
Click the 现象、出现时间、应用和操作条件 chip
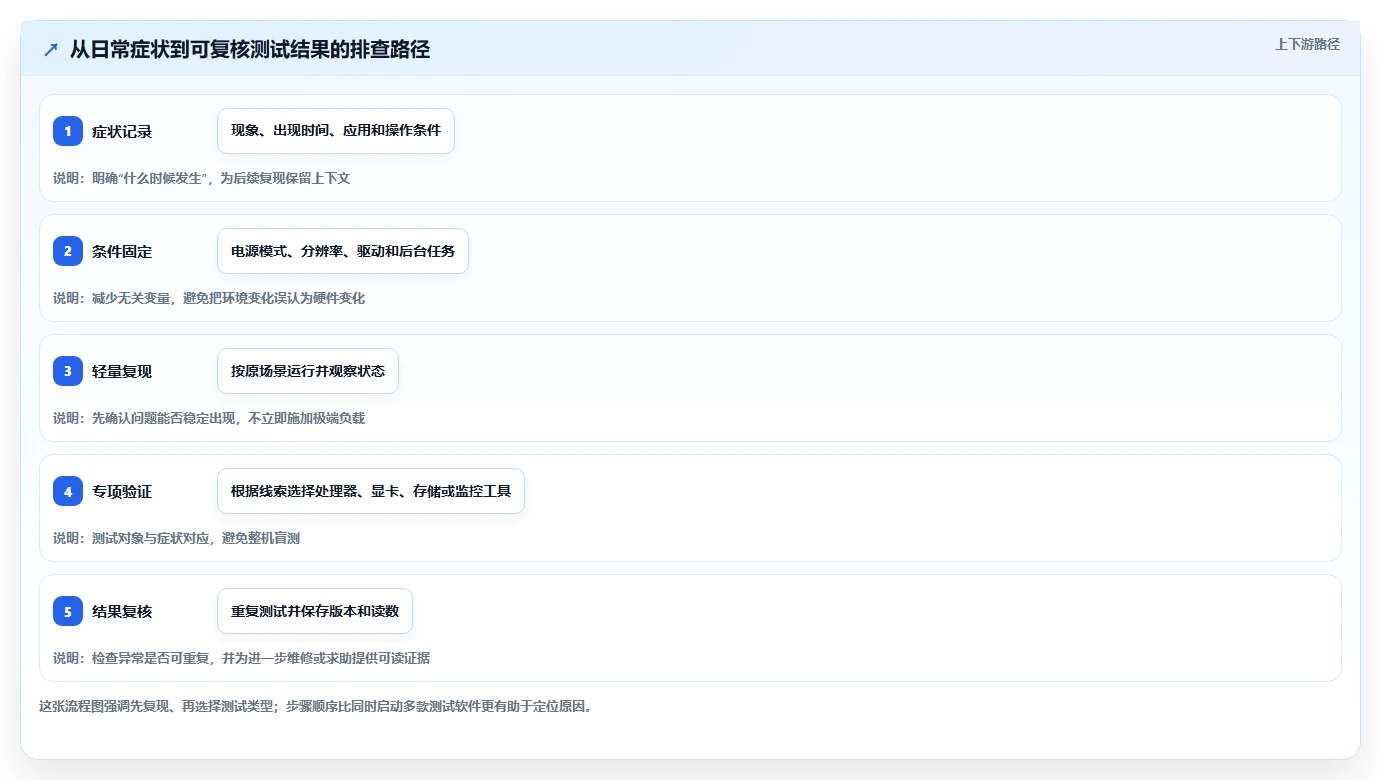pyautogui.click(x=336, y=131)
